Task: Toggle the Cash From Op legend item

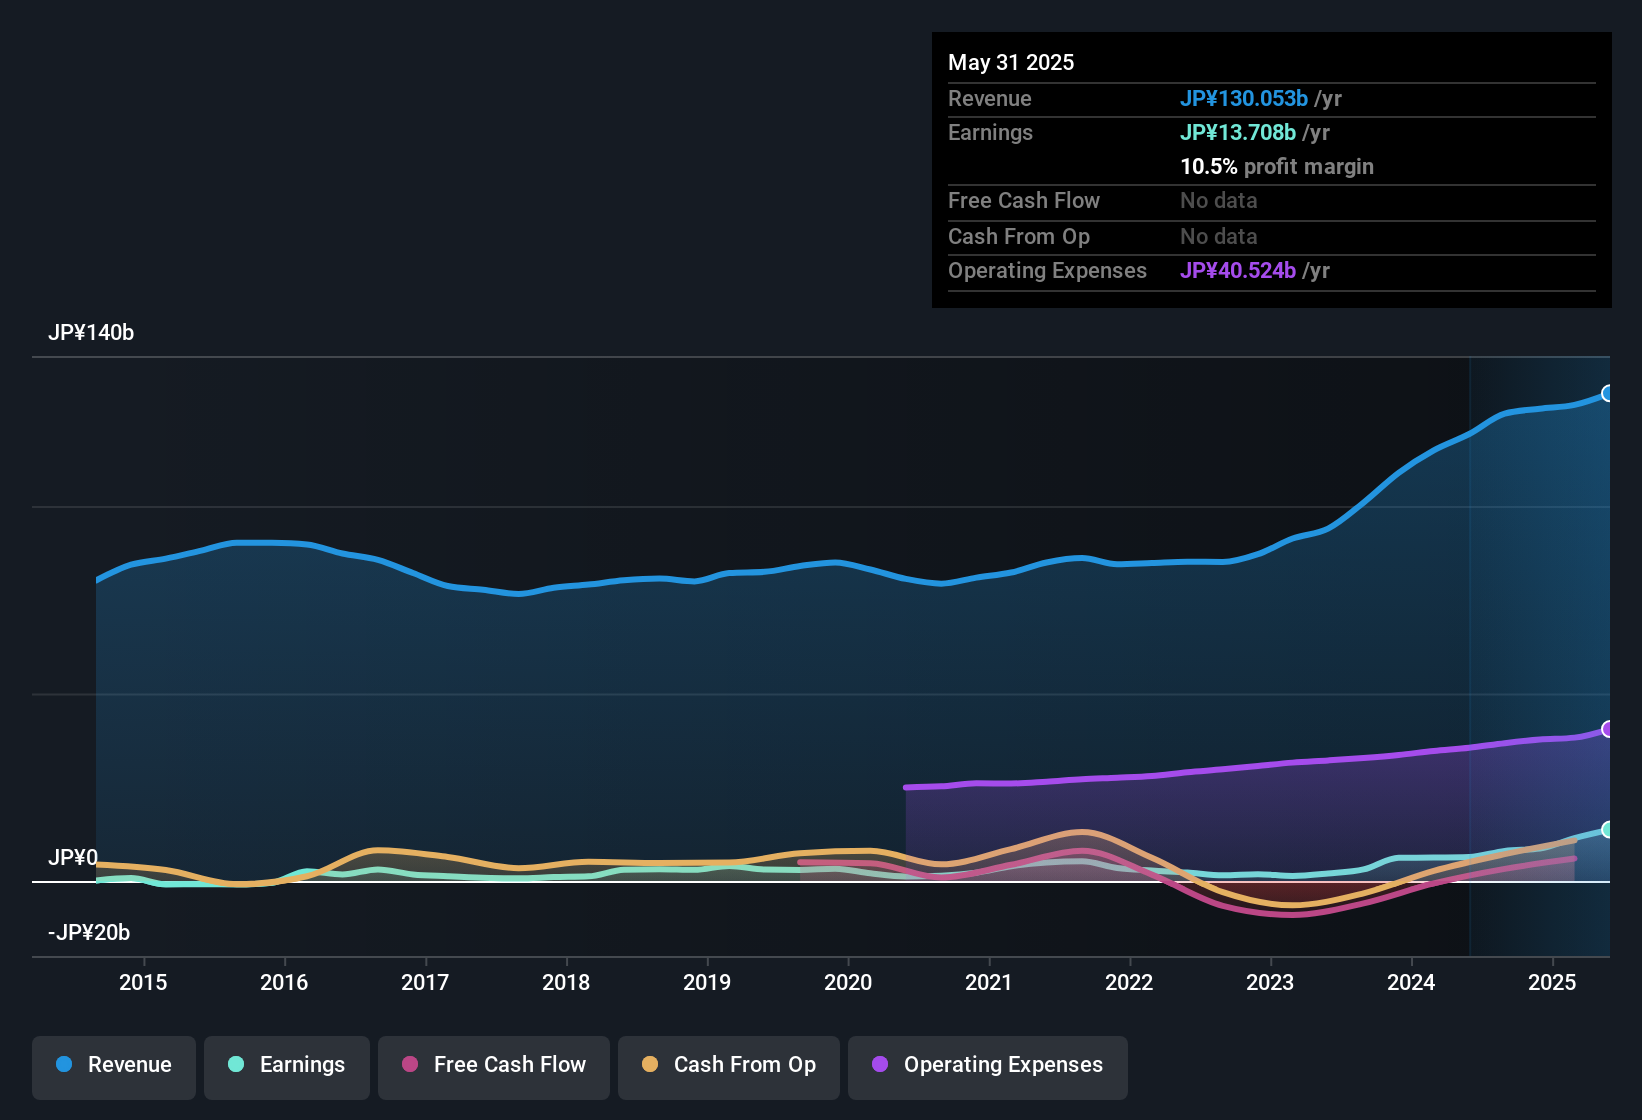Action: point(729,1065)
